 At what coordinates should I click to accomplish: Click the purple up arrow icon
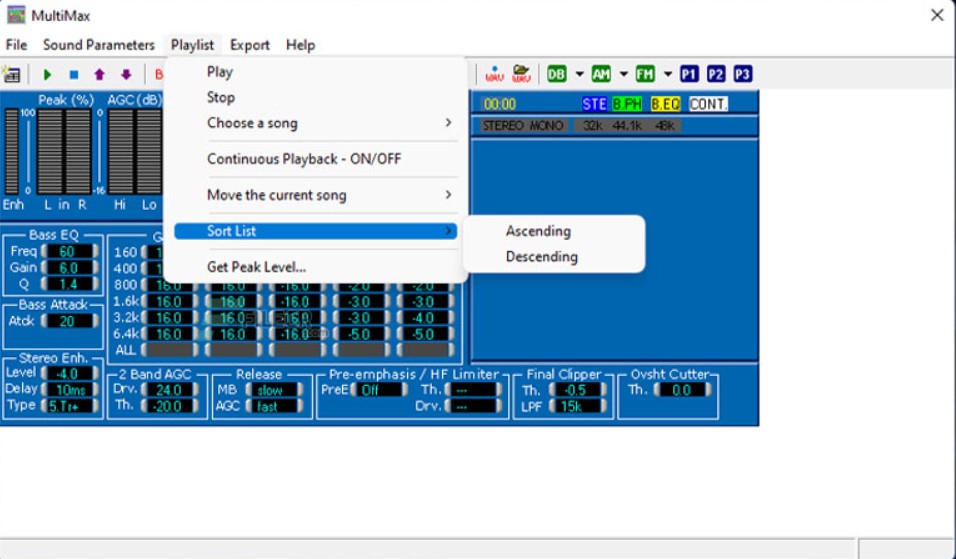[99, 74]
